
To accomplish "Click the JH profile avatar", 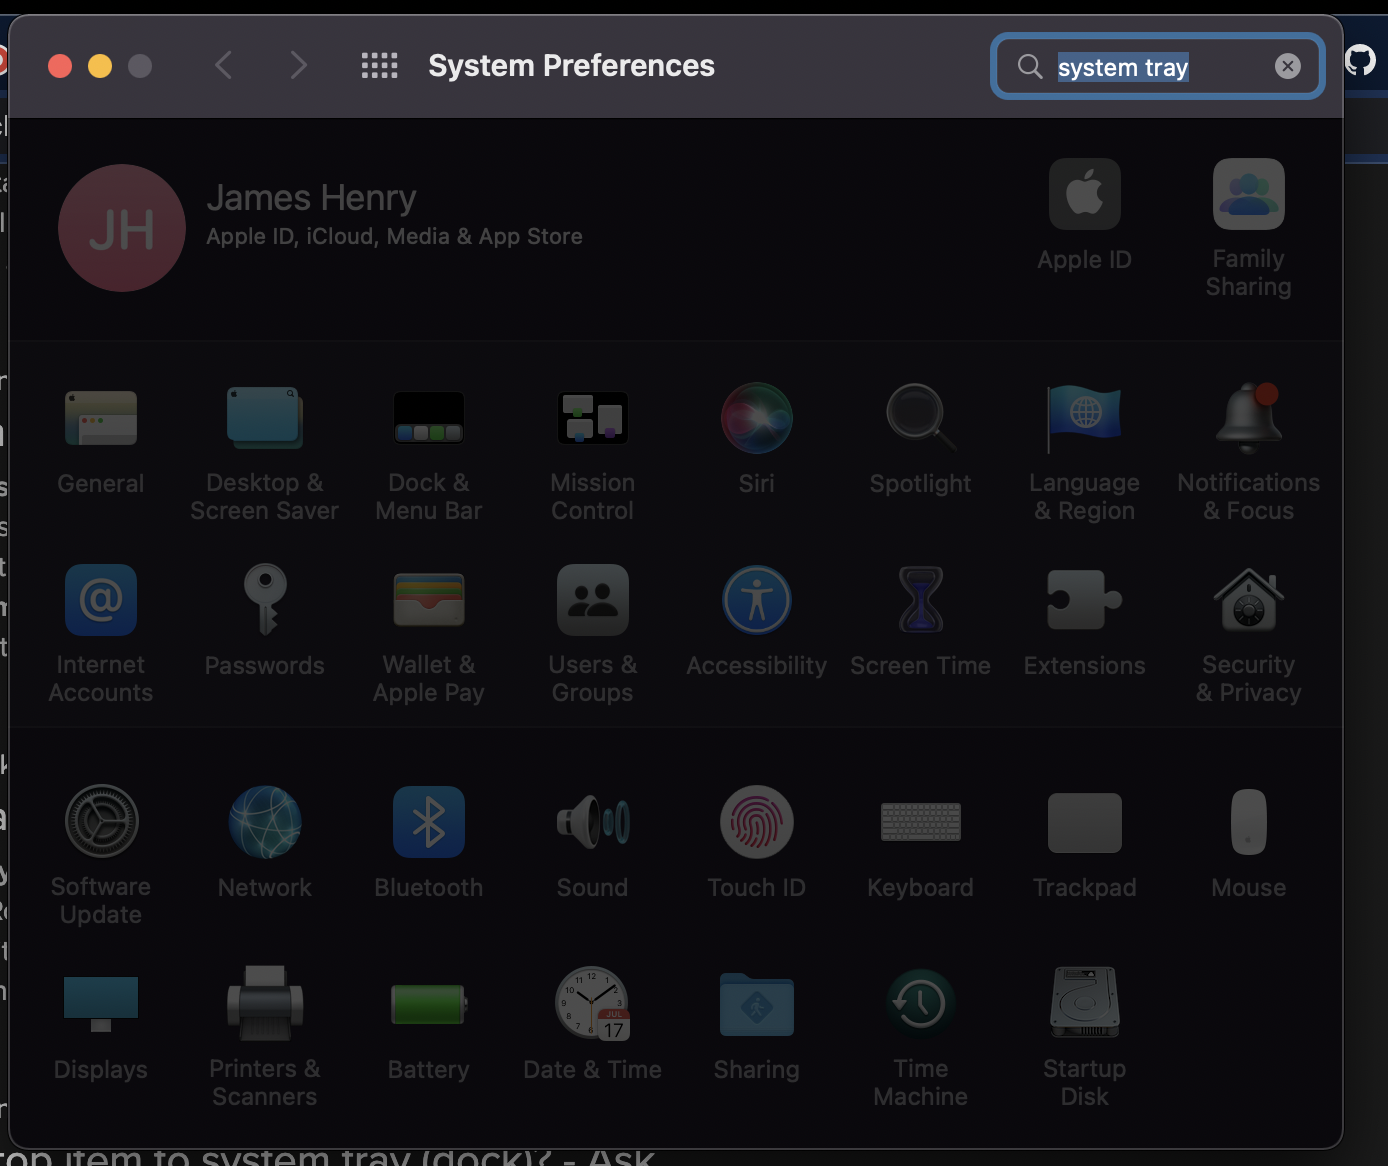I will click(122, 228).
